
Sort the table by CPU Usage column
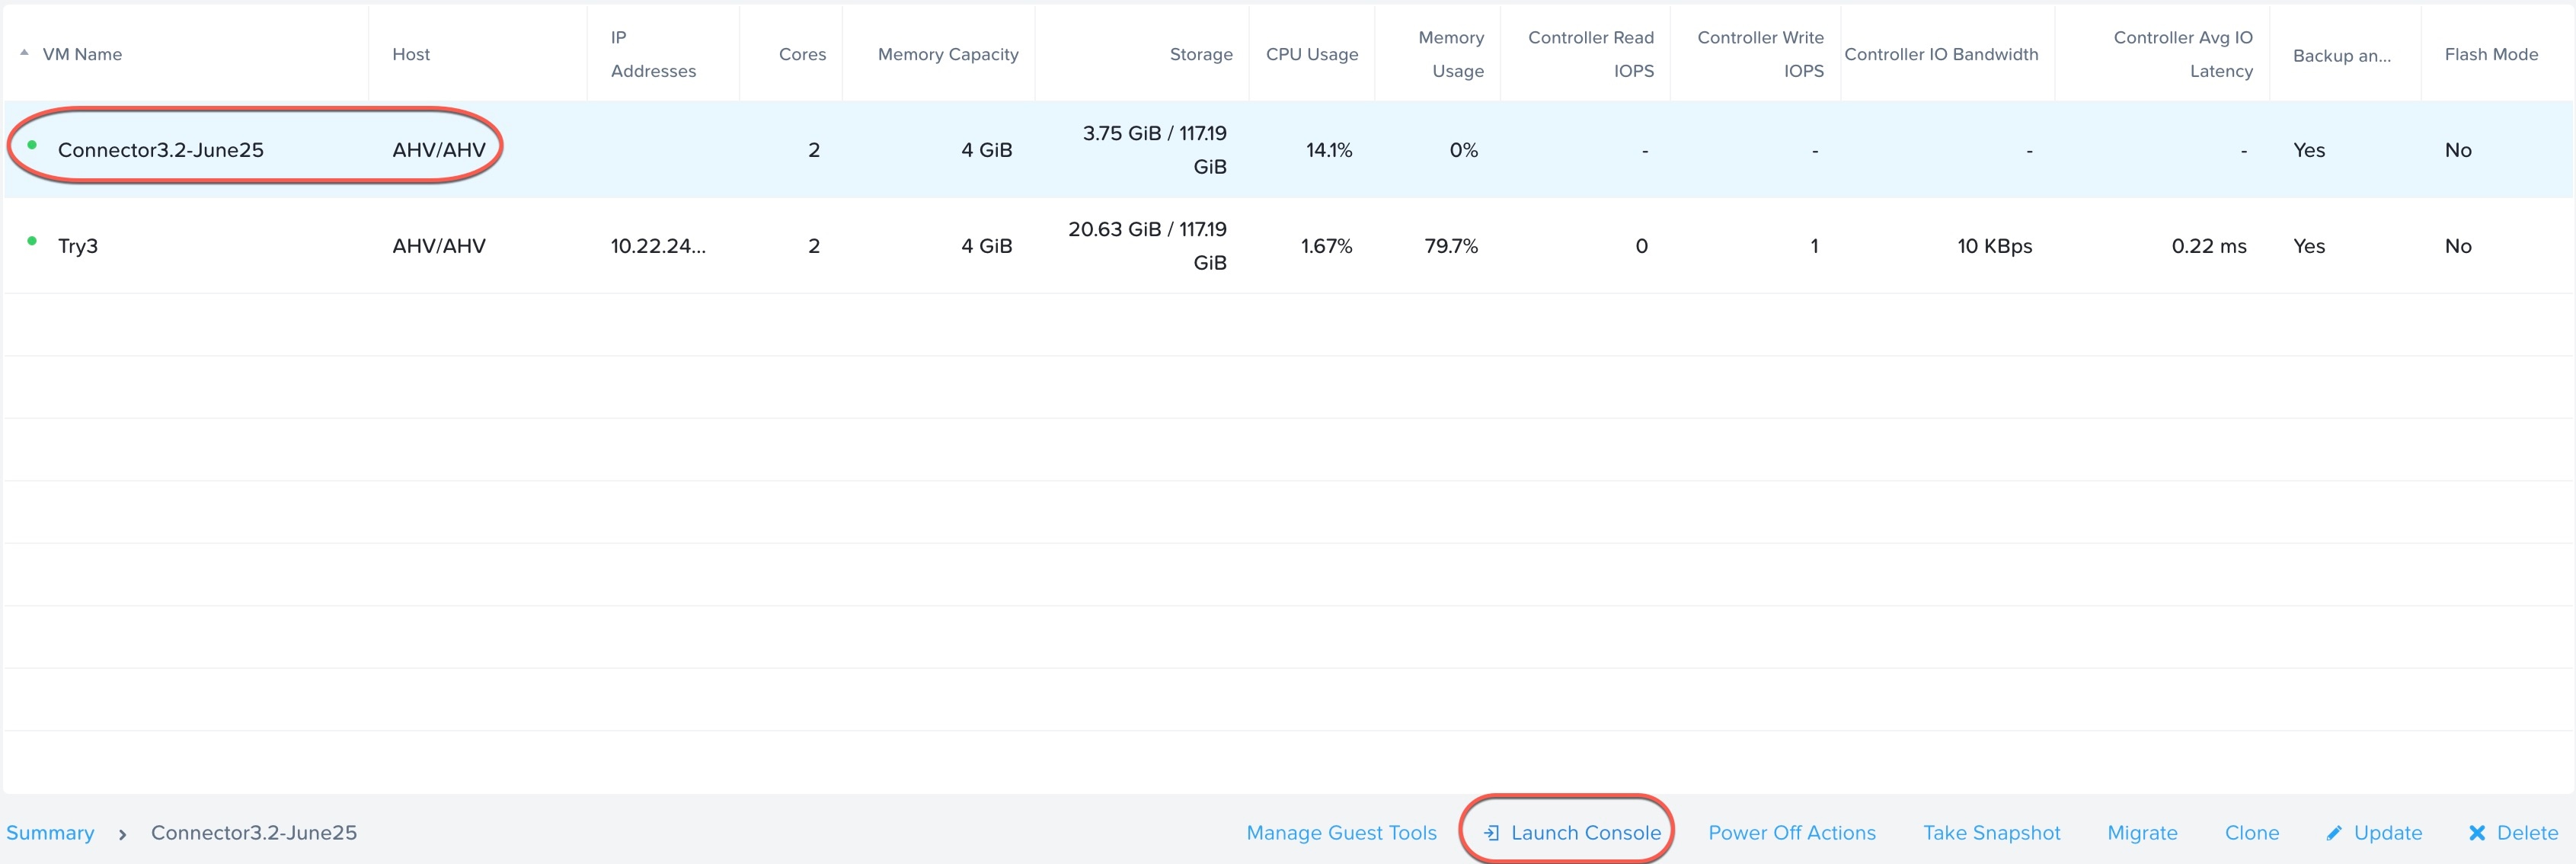point(1312,54)
